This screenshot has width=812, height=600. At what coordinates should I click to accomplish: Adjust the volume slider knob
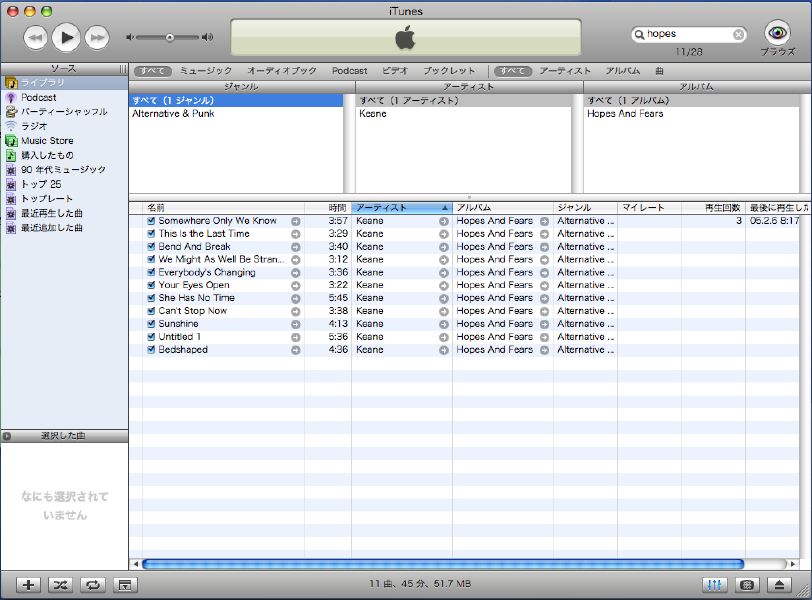[170, 37]
